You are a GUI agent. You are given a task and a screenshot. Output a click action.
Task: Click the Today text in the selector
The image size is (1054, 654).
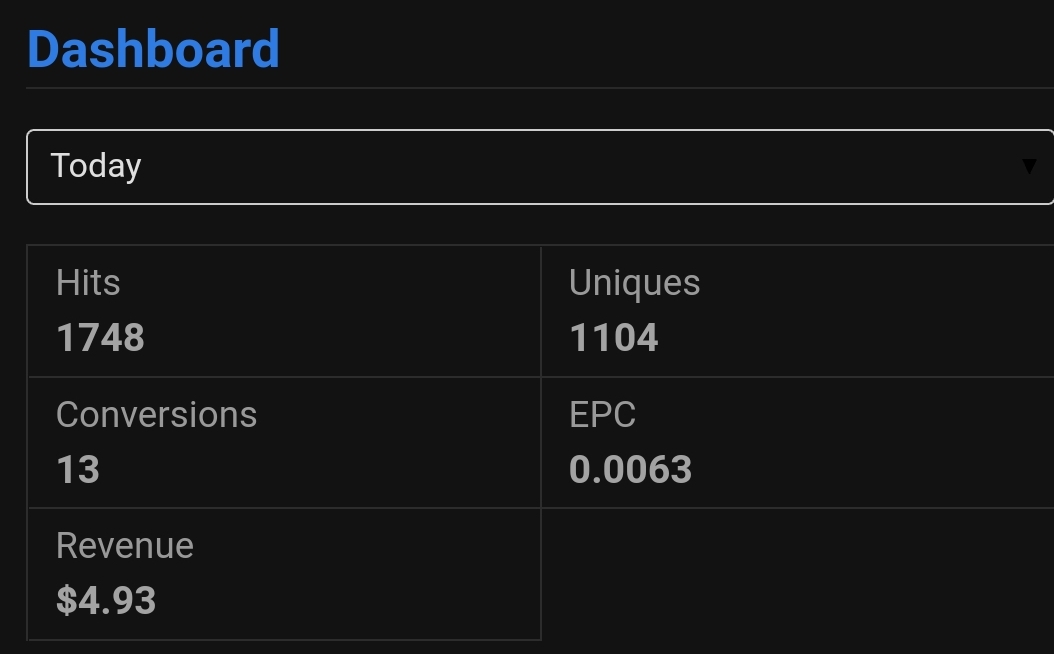tap(96, 166)
